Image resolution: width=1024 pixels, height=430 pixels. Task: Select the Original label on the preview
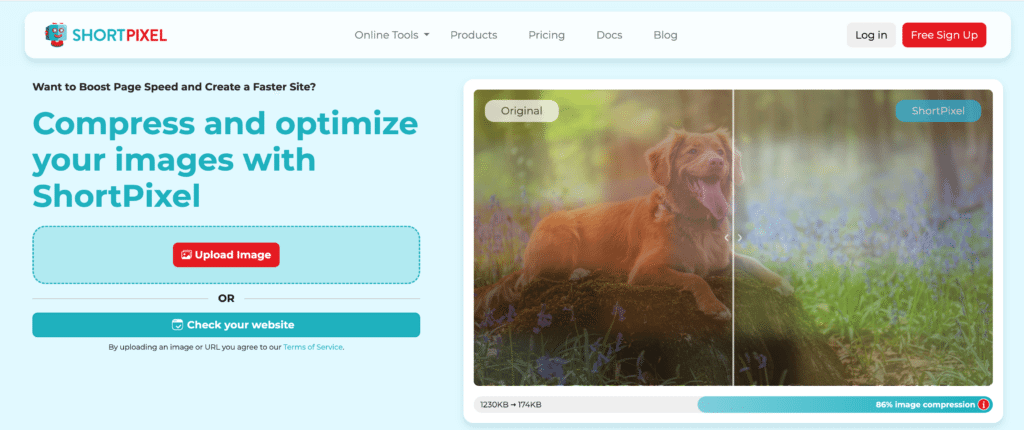[x=522, y=111]
